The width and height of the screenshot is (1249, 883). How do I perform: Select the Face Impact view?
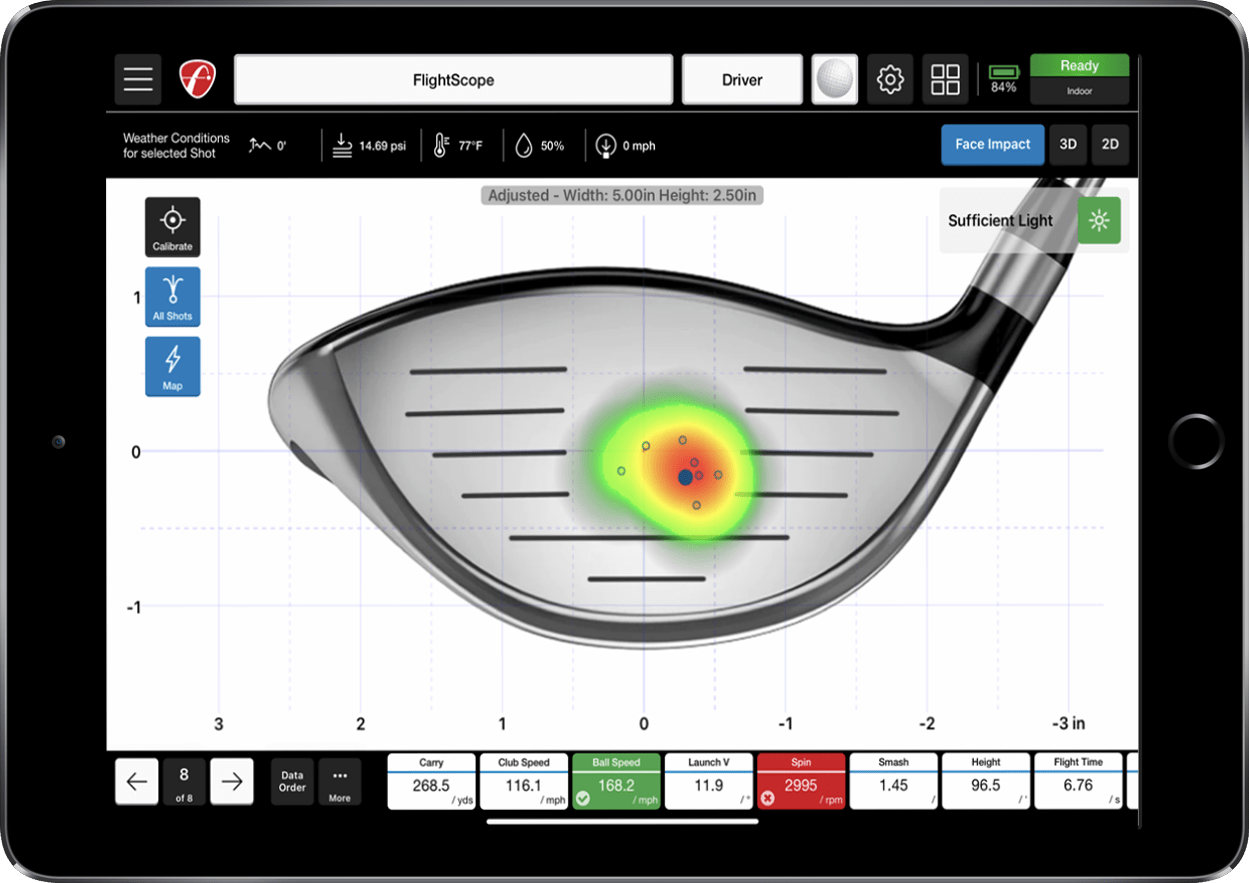pyautogui.click(x=992, y=144)
